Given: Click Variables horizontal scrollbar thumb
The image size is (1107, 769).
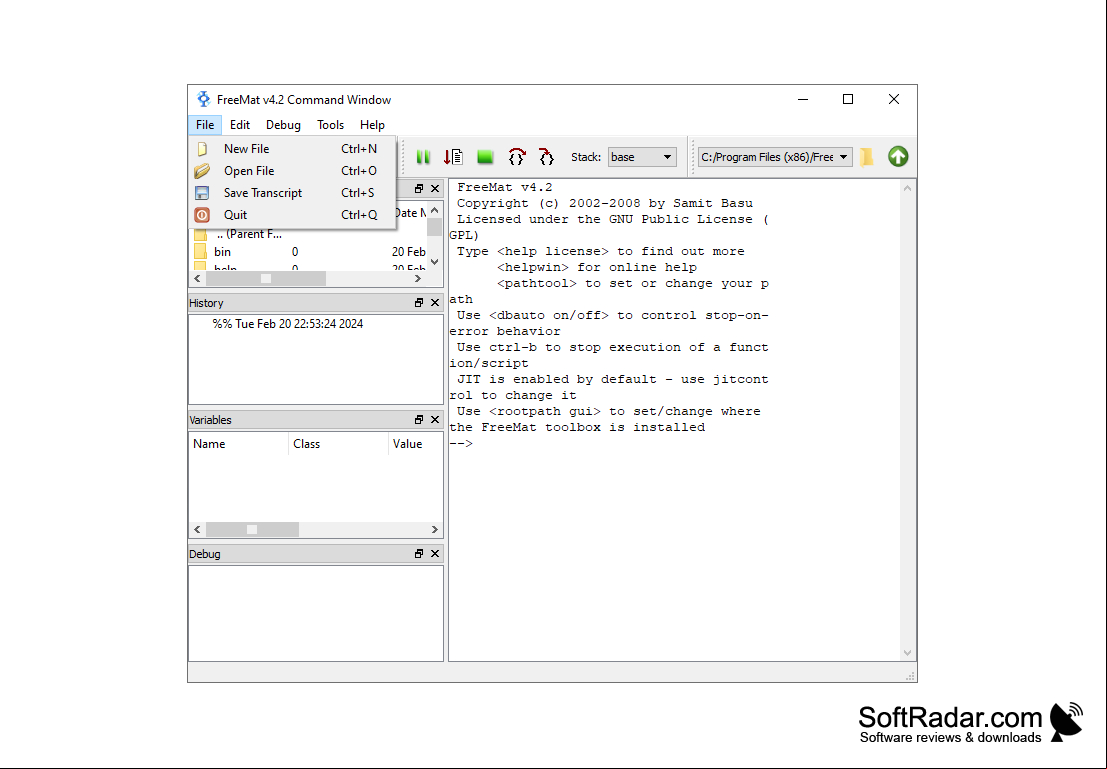Looking at the screenshot, I should coord(252,530).
